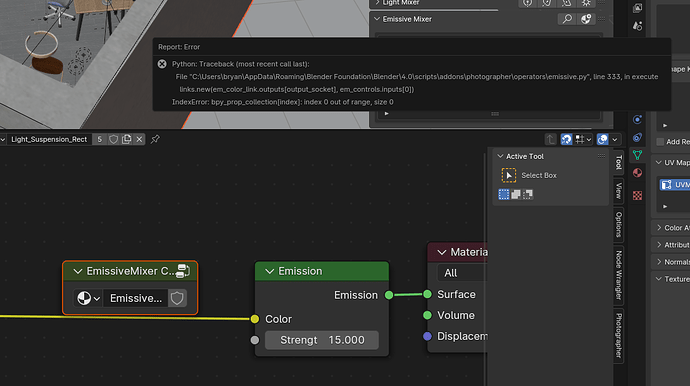Screen dimensions: 690x386
Task: Open the Texture properties checker icon
Action: click(637, 195)
